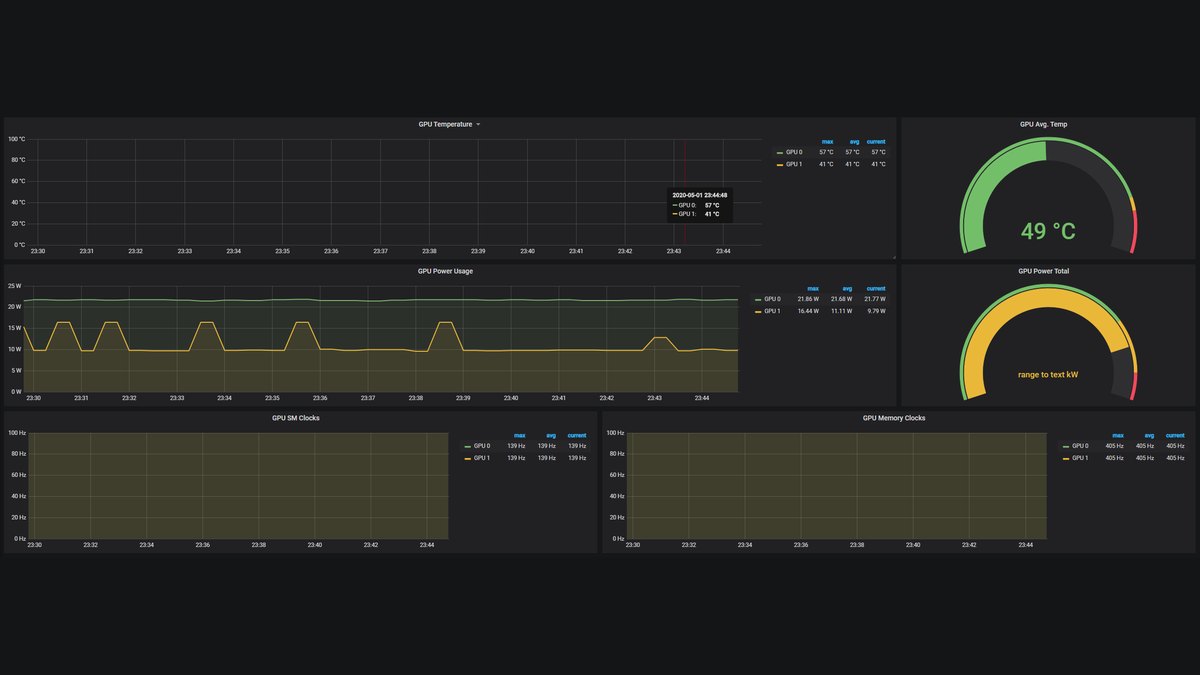Image resolution: width=1200 pixels, height=675 pixels.
Task: Sort GPU SM Clocks legend by current
Action: pos(577,436)
